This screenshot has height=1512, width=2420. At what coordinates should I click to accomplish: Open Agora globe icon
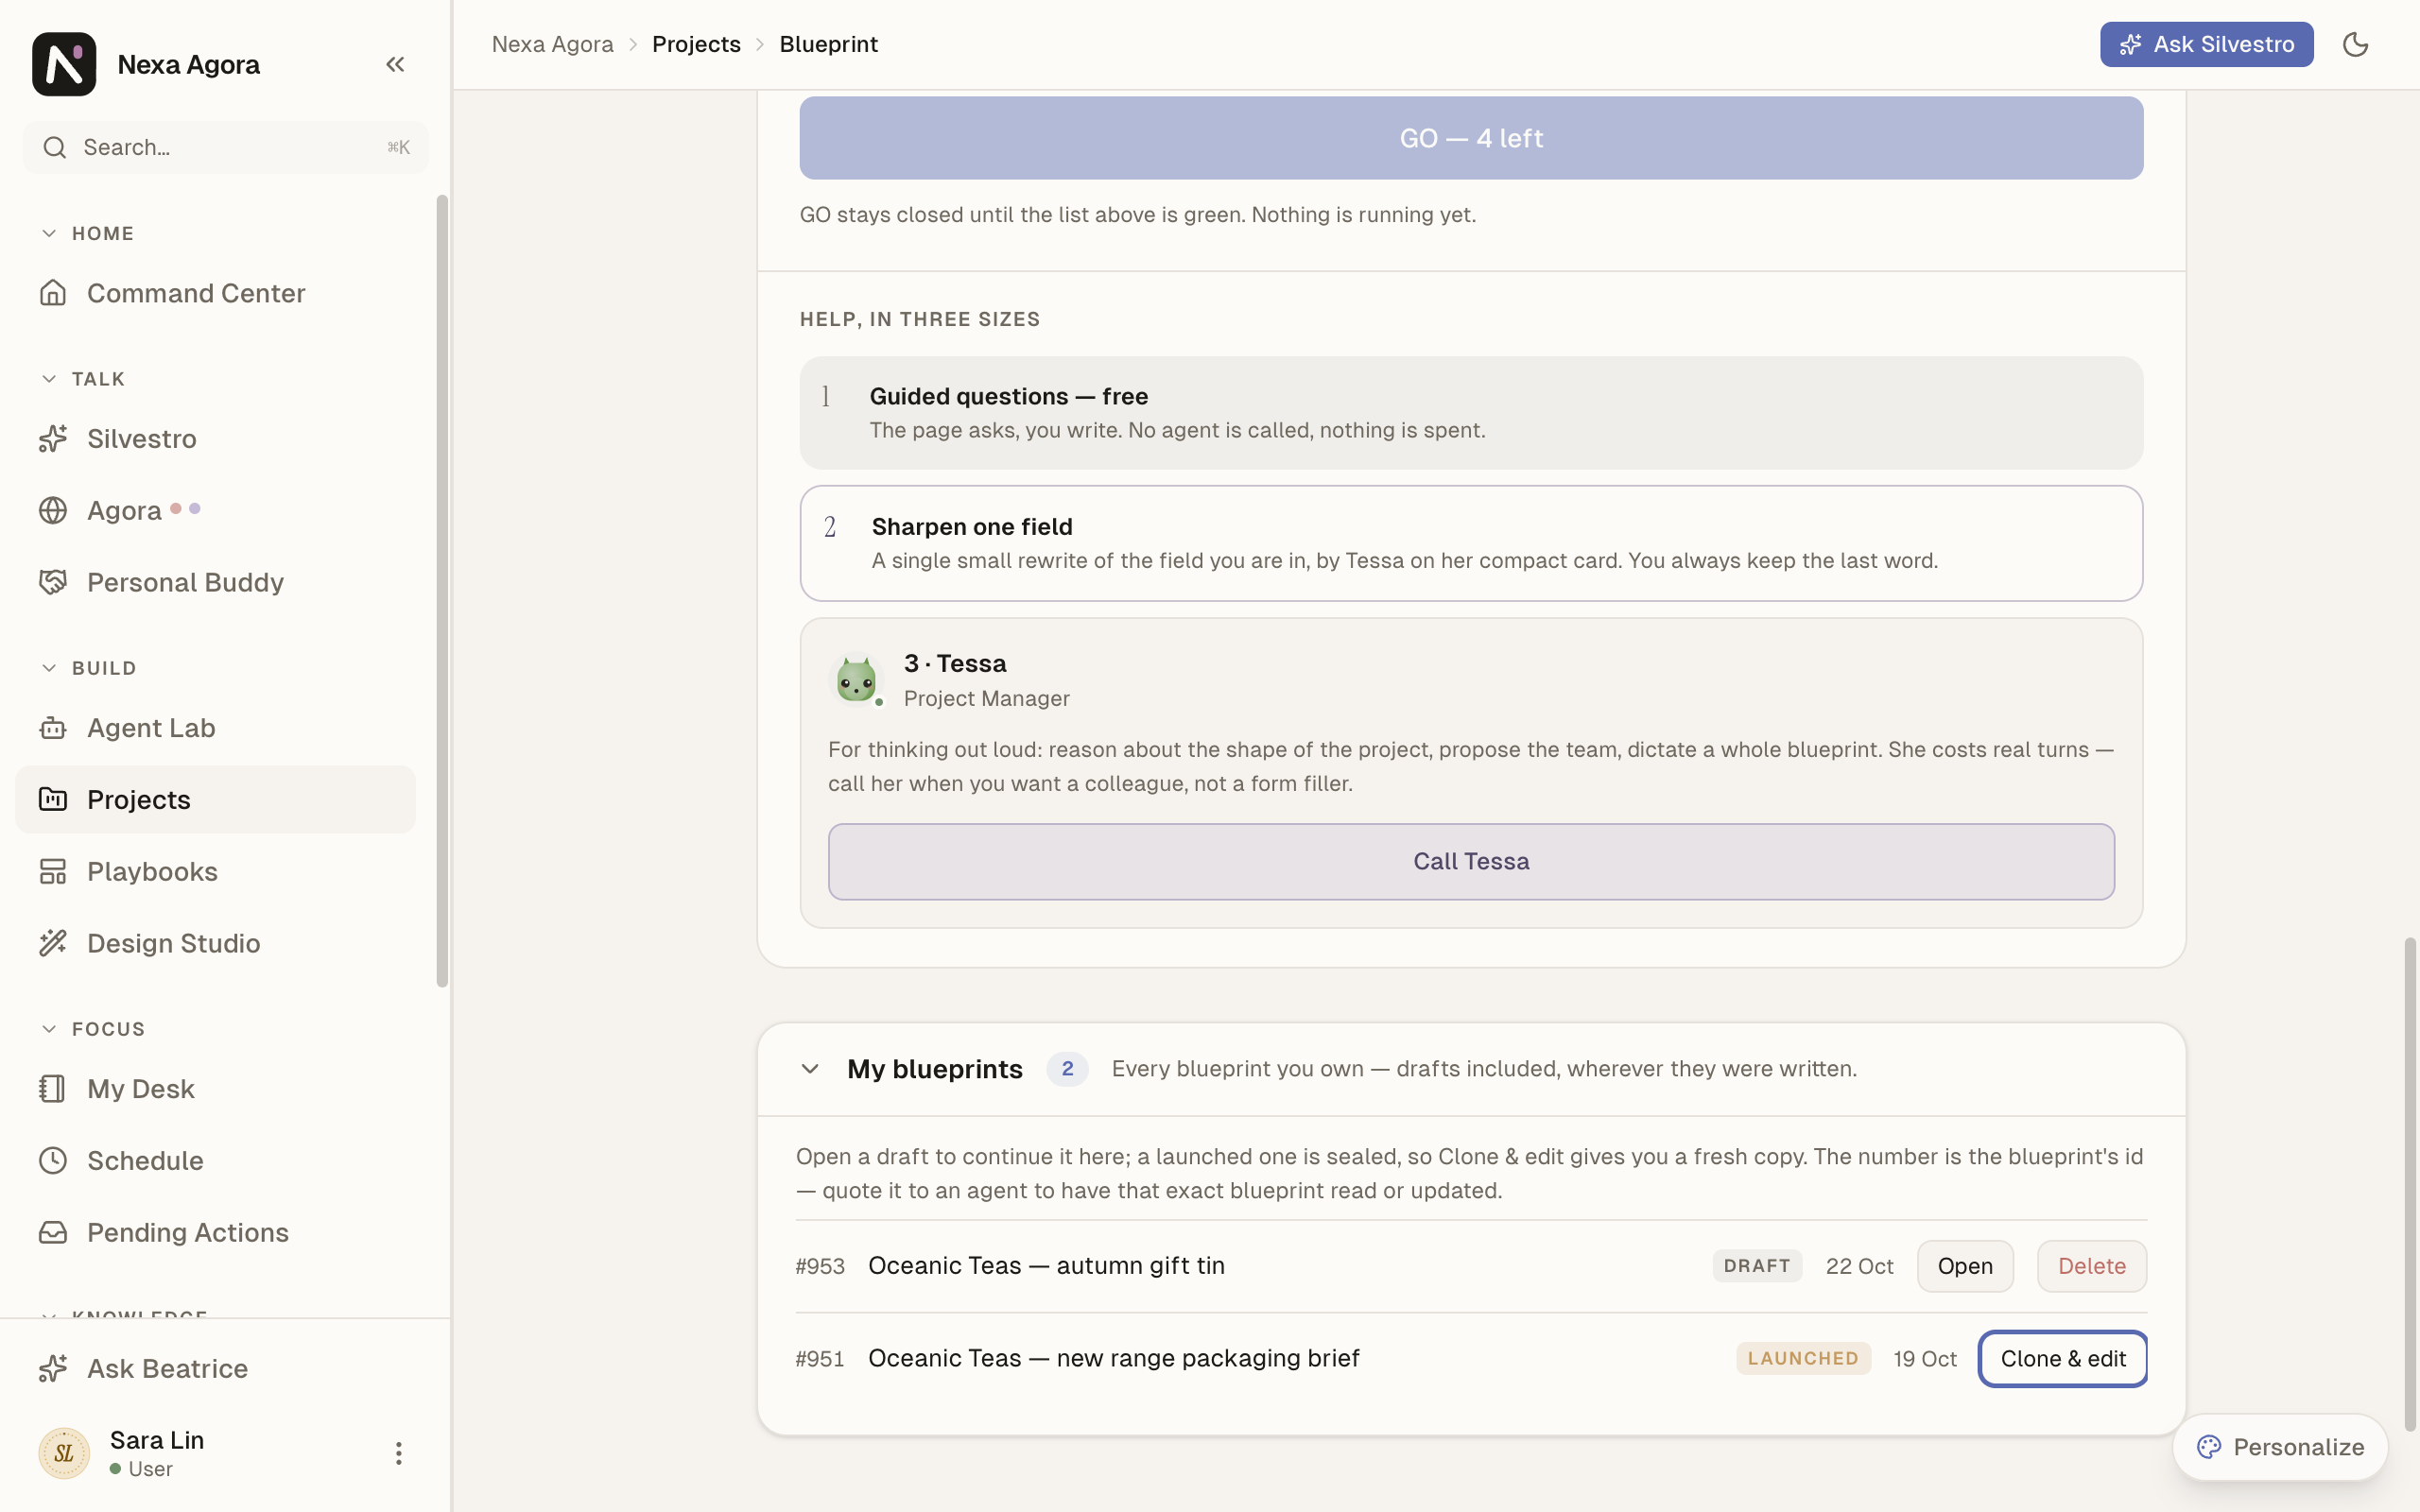coord(53,510)
